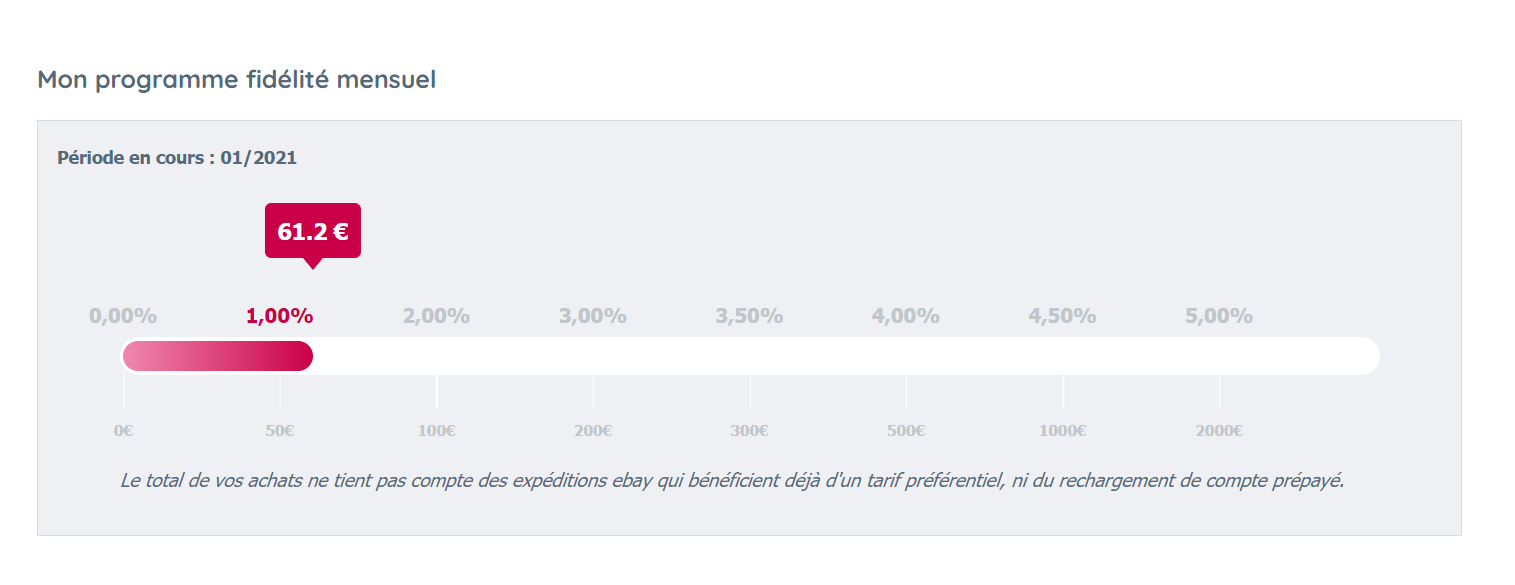This screenshot has height=585, width=1515.
Task: Click the 4,00% tier label
Action: [x=906, y=316]
